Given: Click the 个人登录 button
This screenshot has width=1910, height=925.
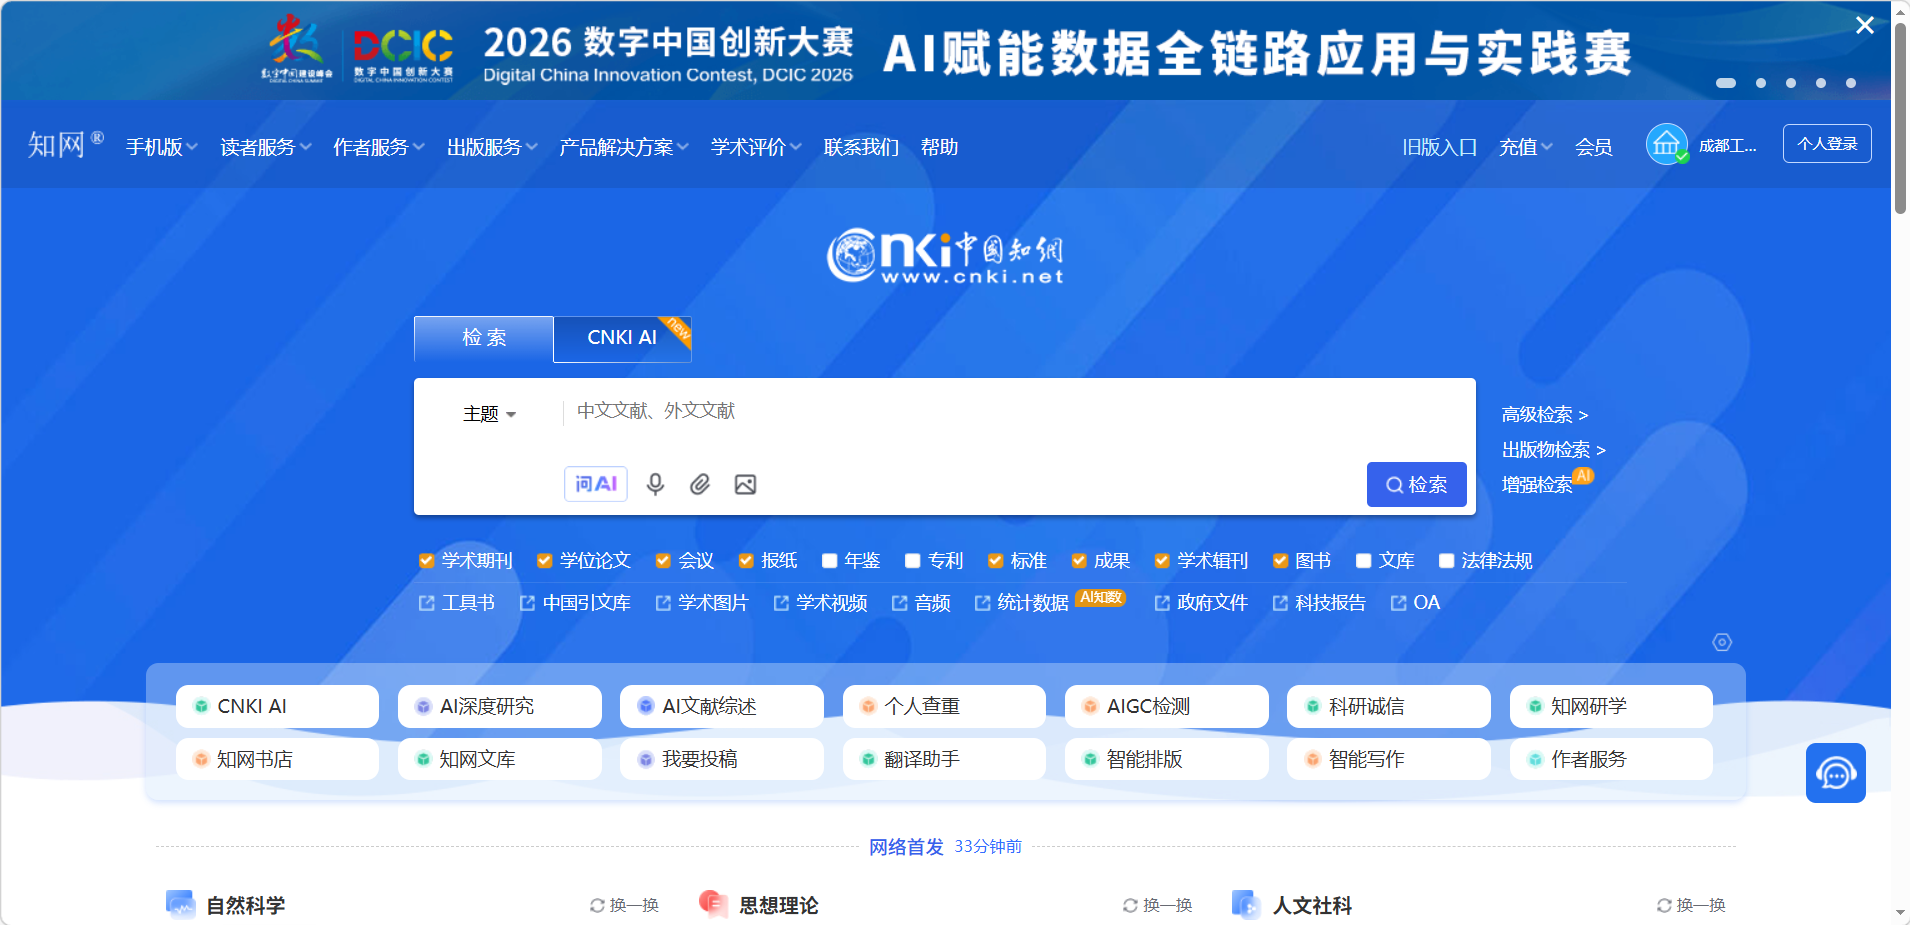Looking at the screenshot, I should [x=1827, y=144].
